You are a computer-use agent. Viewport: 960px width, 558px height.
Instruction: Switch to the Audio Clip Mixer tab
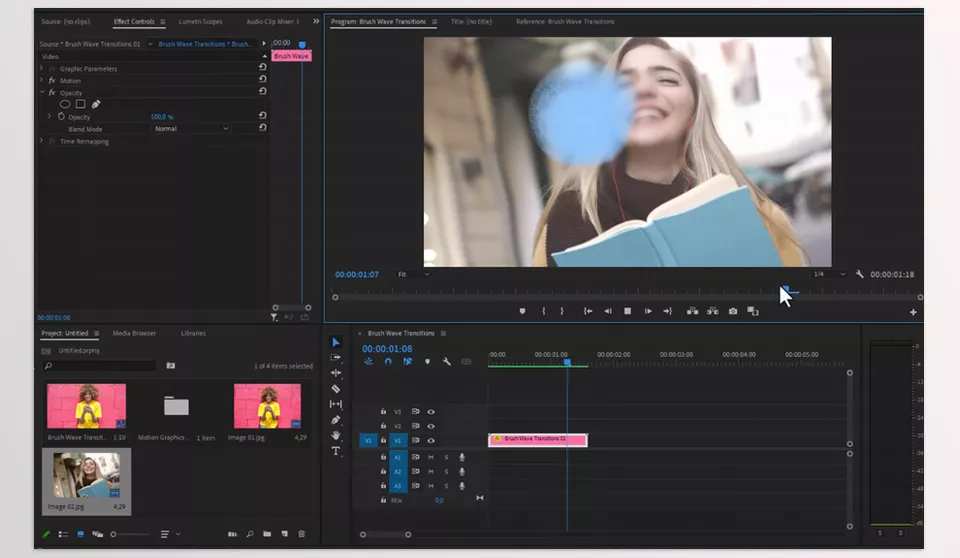coord(272,21)
